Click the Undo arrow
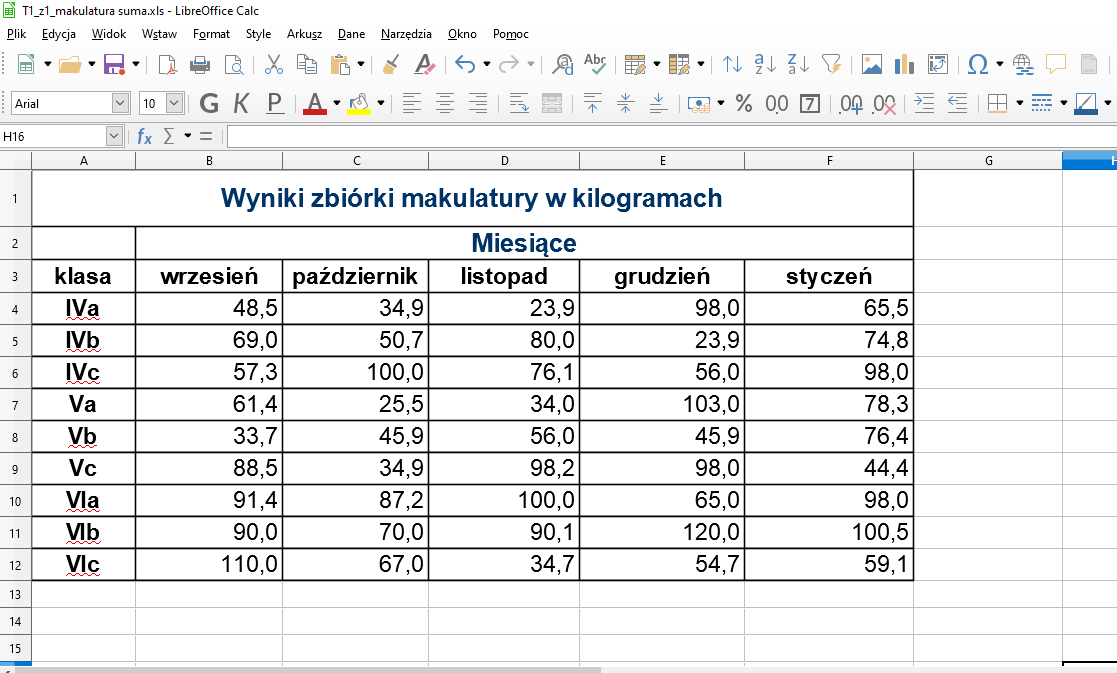This screenshot has height=673, width=1117. [x=465, y=65]
